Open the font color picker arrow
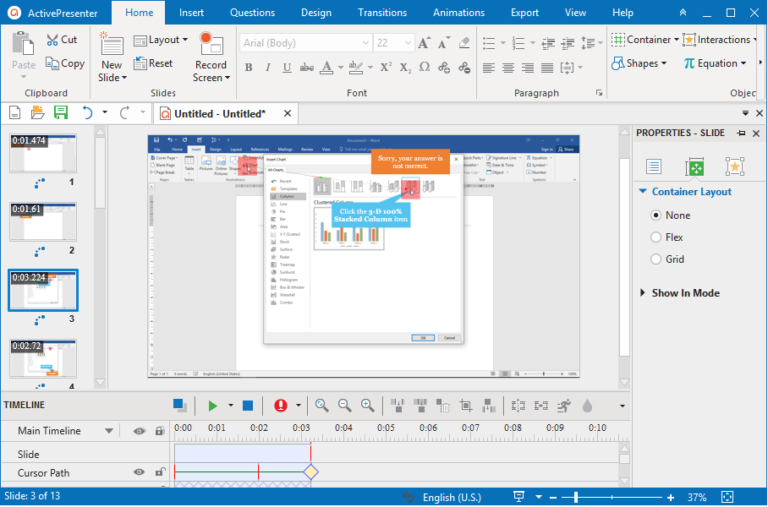Screen dimensions: 768x507 (340, 68)
